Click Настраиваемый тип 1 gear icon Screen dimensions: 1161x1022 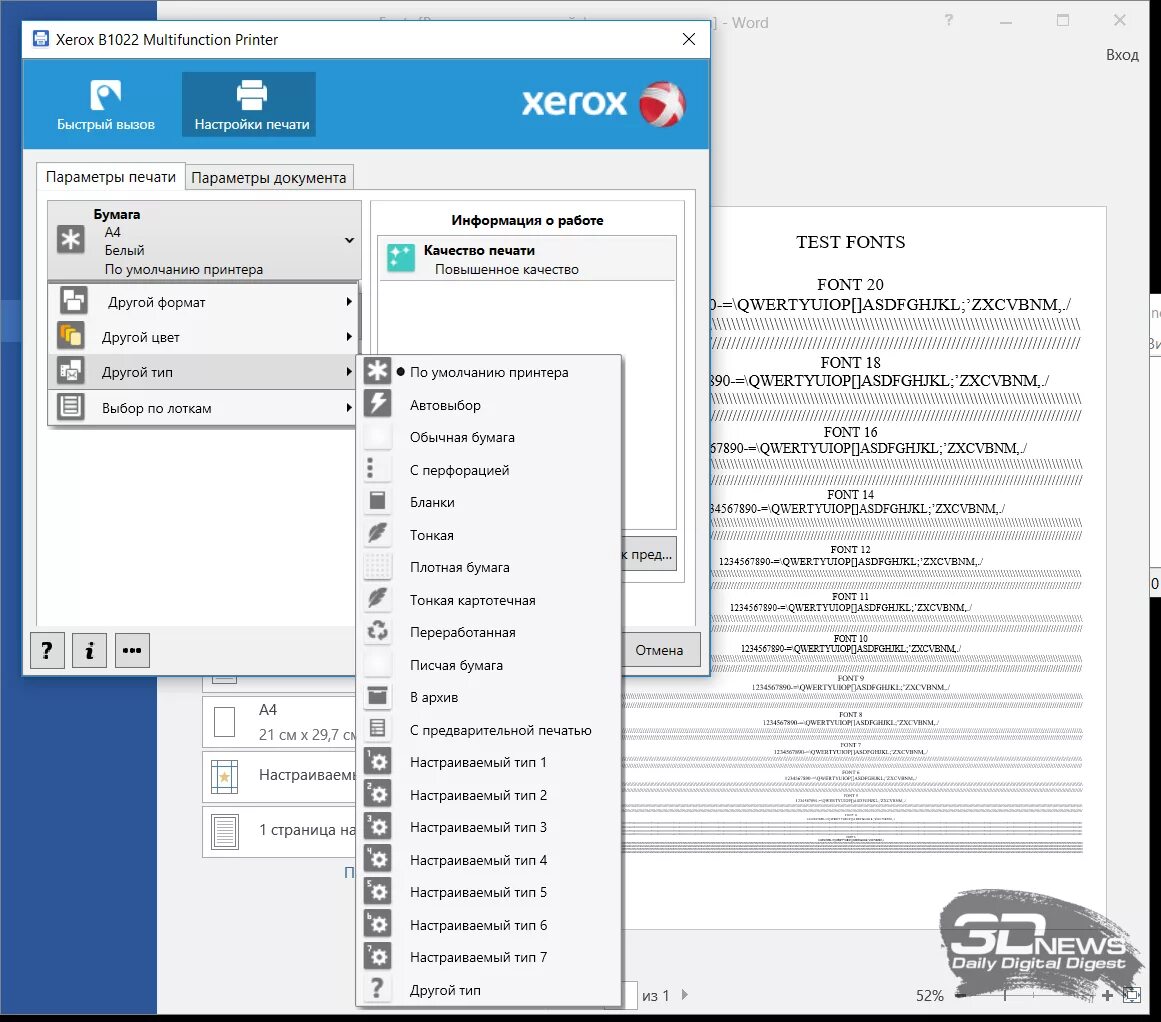(378, 761)
